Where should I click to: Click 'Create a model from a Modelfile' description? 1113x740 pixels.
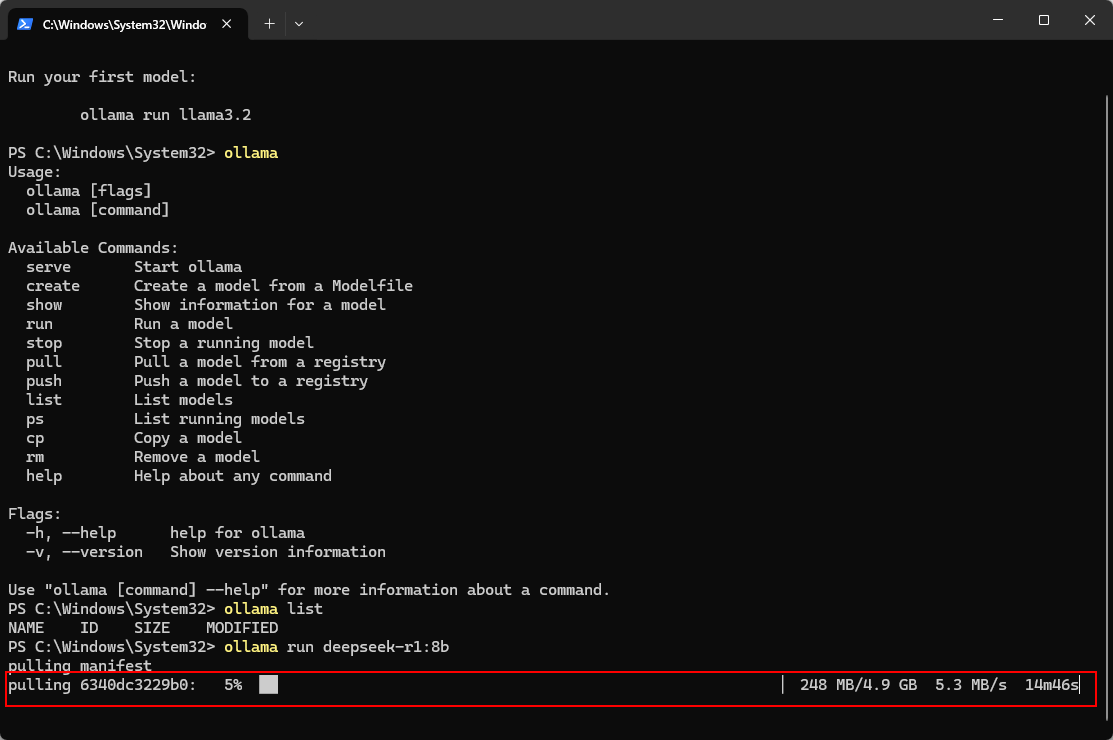(273, 286)
